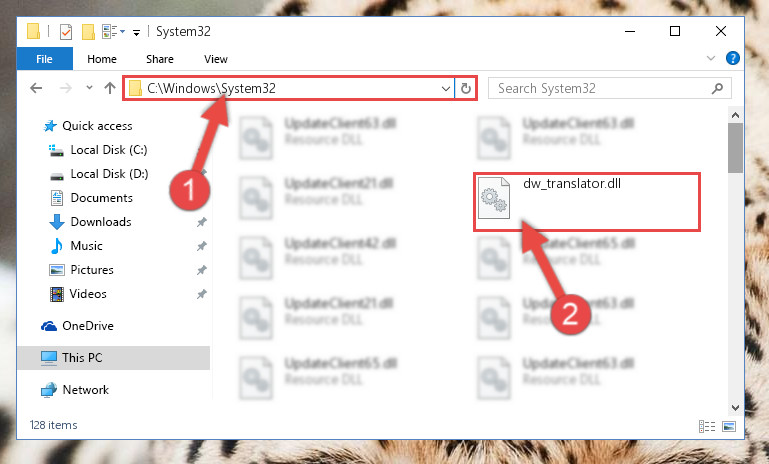Image resolution: width=769 pixels, height=464 pixels.
Task: Open recent locations dropdown arrow
Action: (89, 88)
